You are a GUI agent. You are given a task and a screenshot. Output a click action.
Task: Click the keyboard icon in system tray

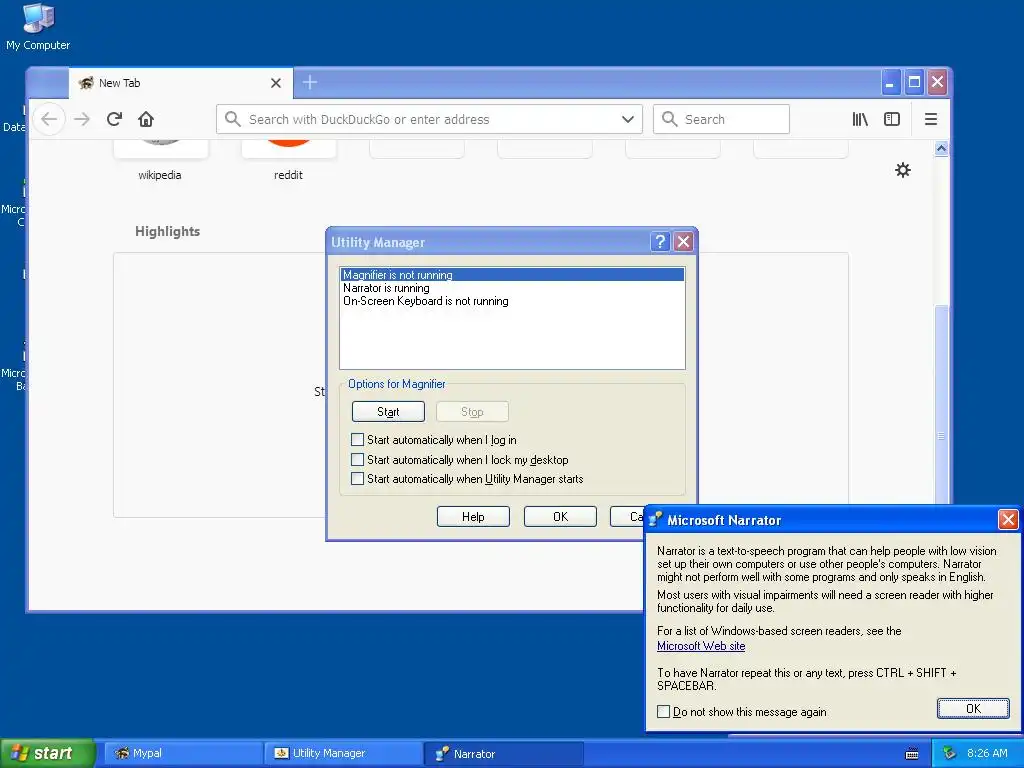click(x=912, y=754)
